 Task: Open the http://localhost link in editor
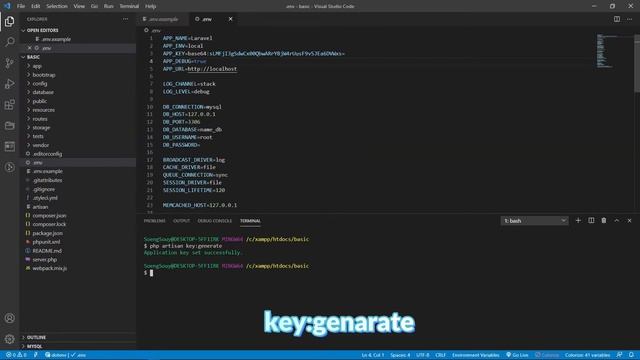[212, 69]
